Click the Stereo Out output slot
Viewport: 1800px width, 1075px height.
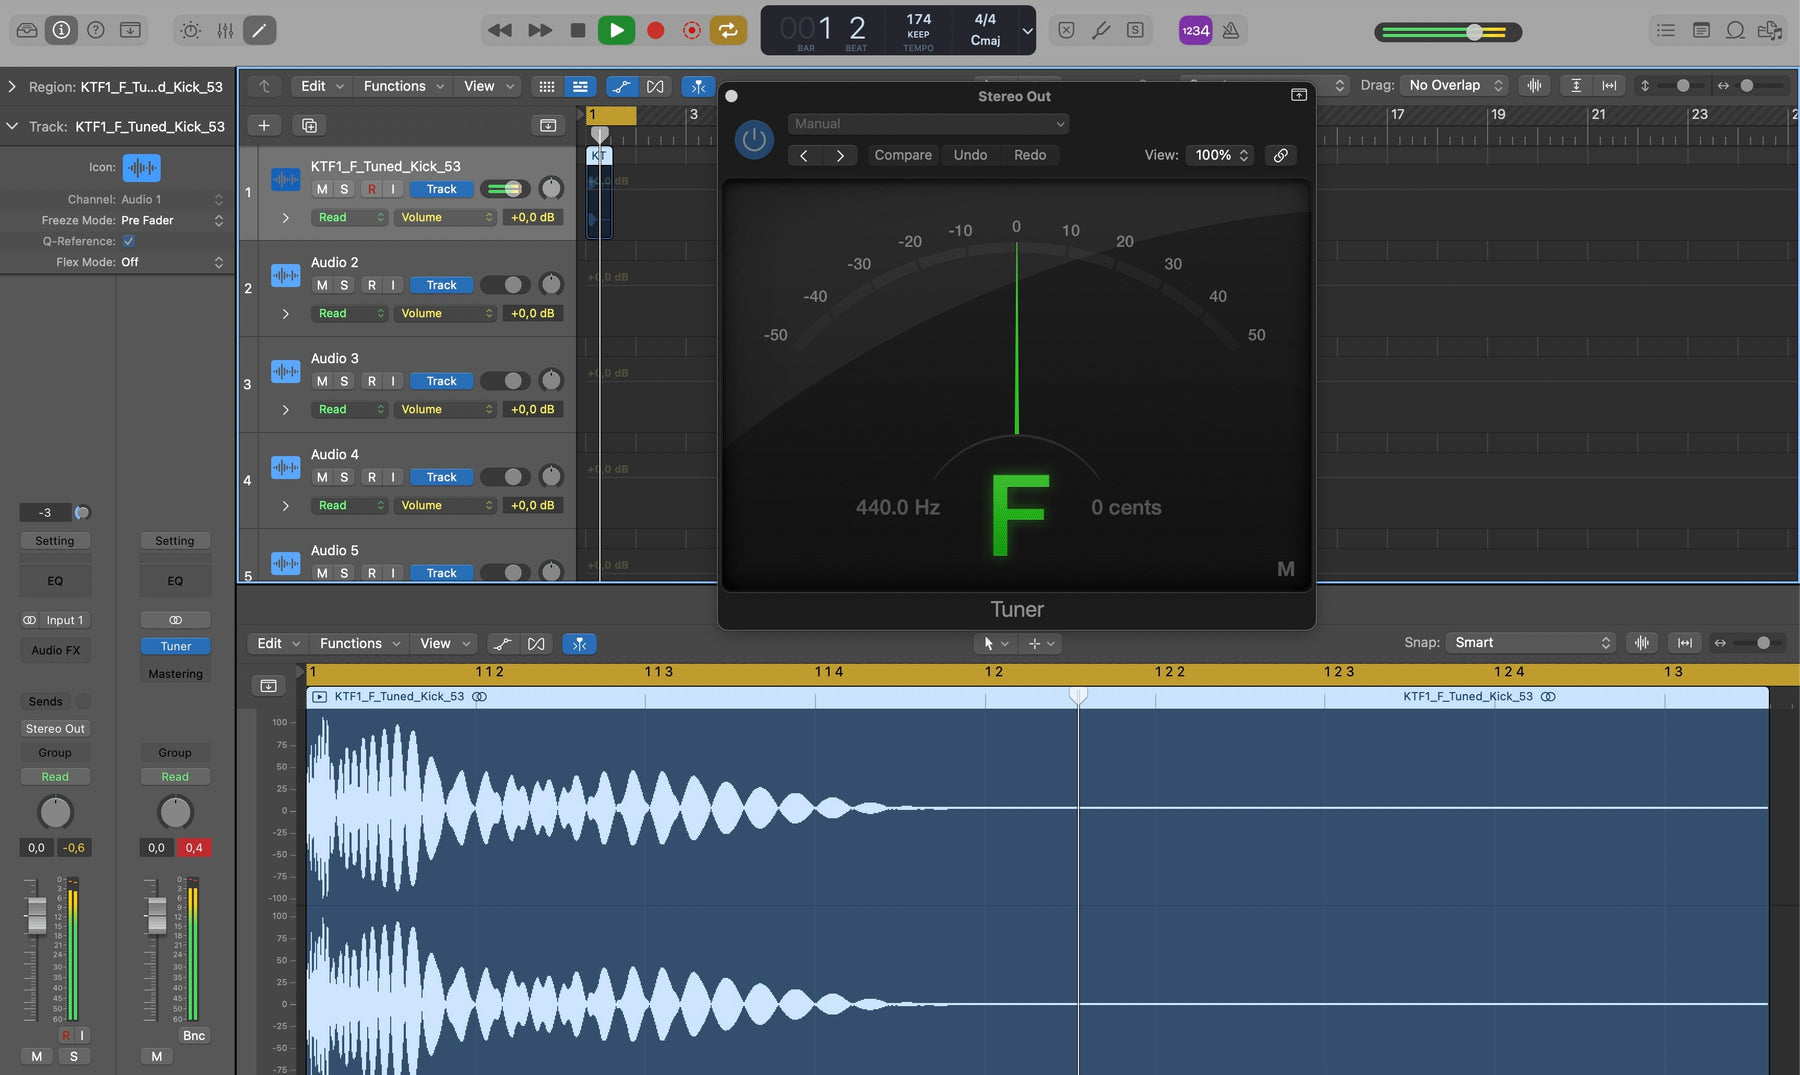pos(55,728)
